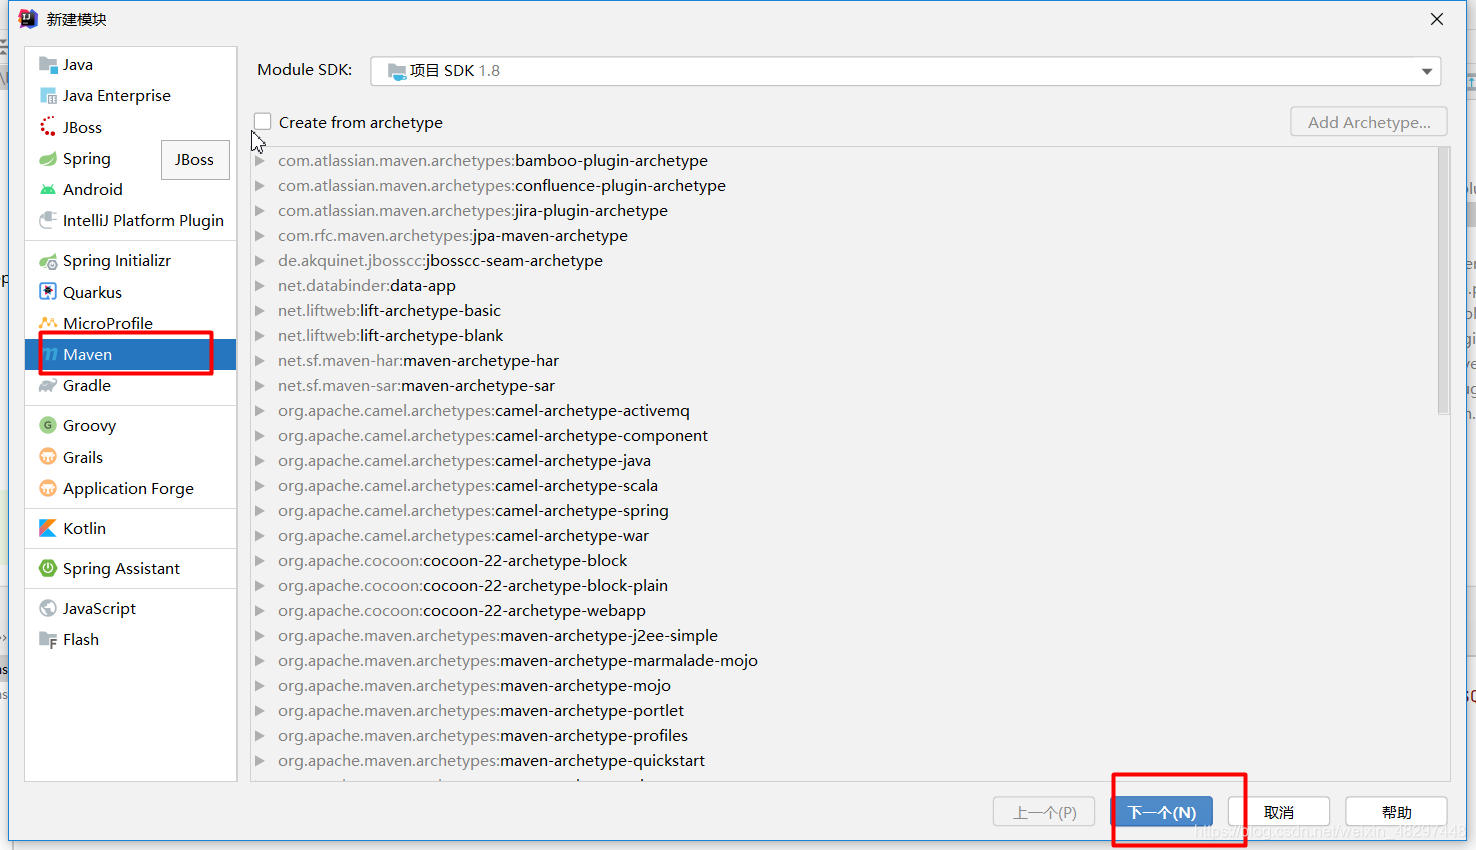The image size is (1476, 850).
Task: Click the Java Enterprise icon
Action: coord(48,96)
